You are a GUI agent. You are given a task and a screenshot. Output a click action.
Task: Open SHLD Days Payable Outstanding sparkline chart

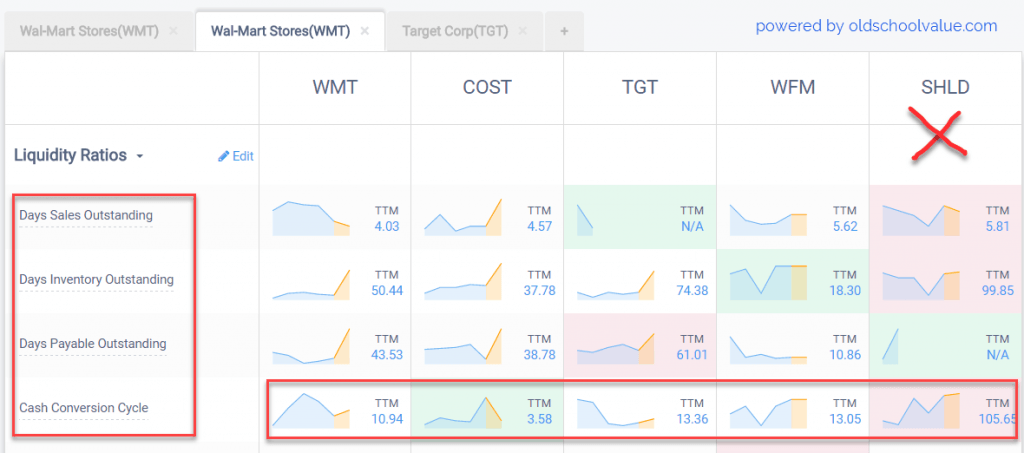(891, 346)
